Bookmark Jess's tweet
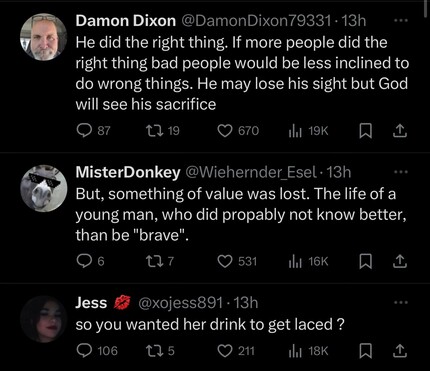430x371 pixels. tap(366, 351)
